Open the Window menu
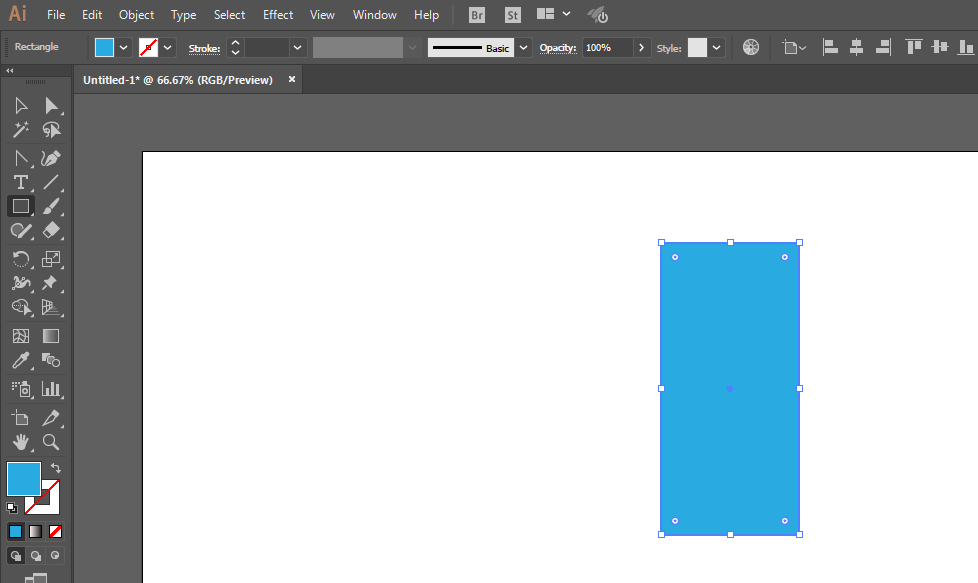 tap(374, 15)
